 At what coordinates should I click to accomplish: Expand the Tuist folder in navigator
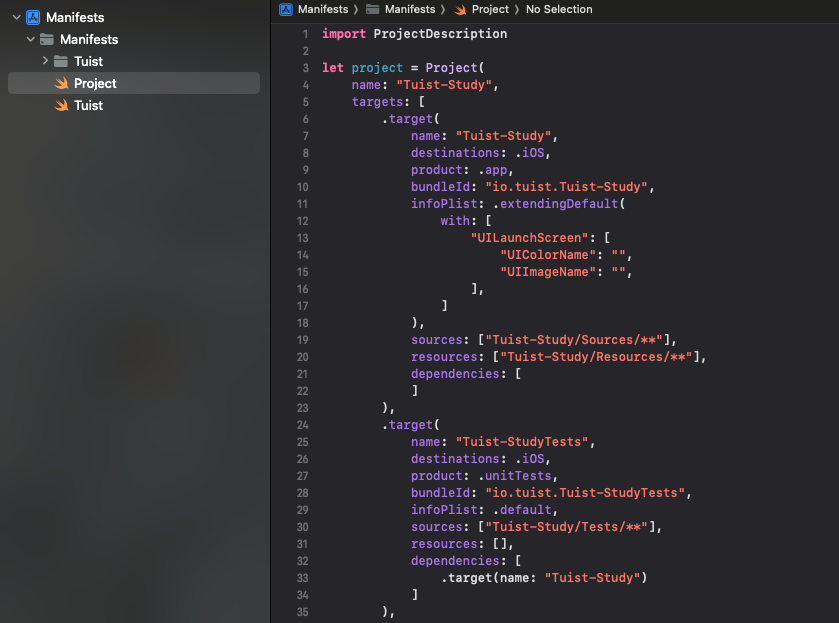(x=45, y=61)
